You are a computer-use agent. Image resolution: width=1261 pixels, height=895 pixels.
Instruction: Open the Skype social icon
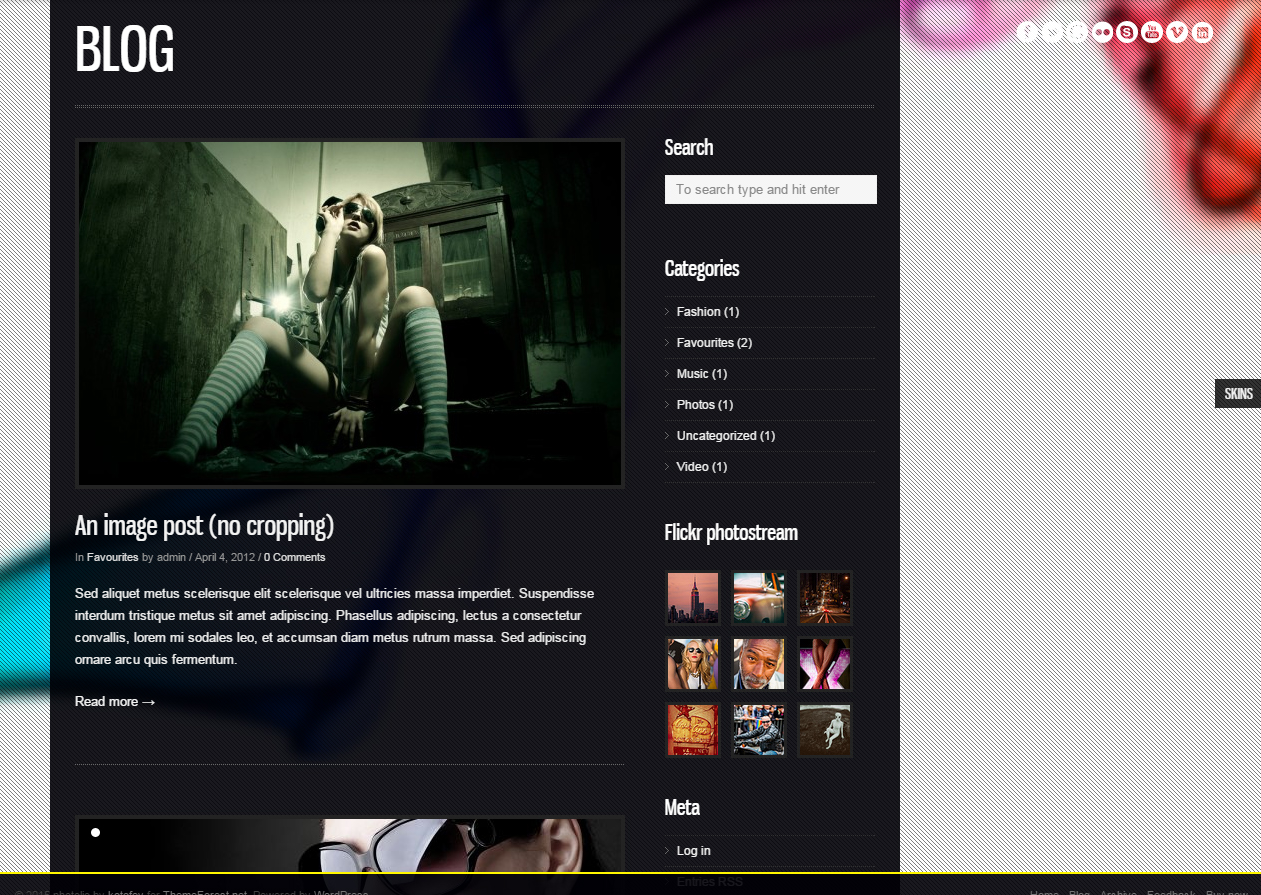point(1127,32)
